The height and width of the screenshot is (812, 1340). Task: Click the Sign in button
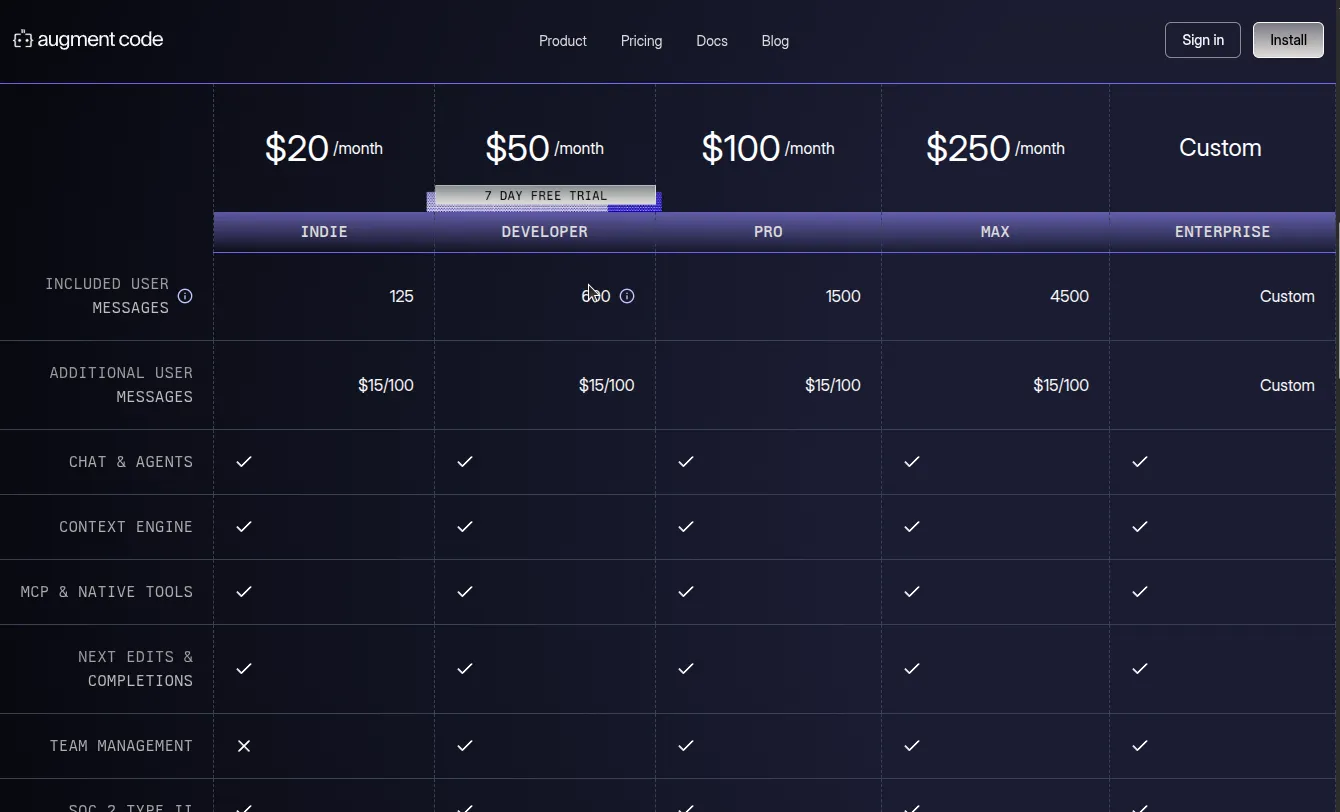(x=1202, y=40)
